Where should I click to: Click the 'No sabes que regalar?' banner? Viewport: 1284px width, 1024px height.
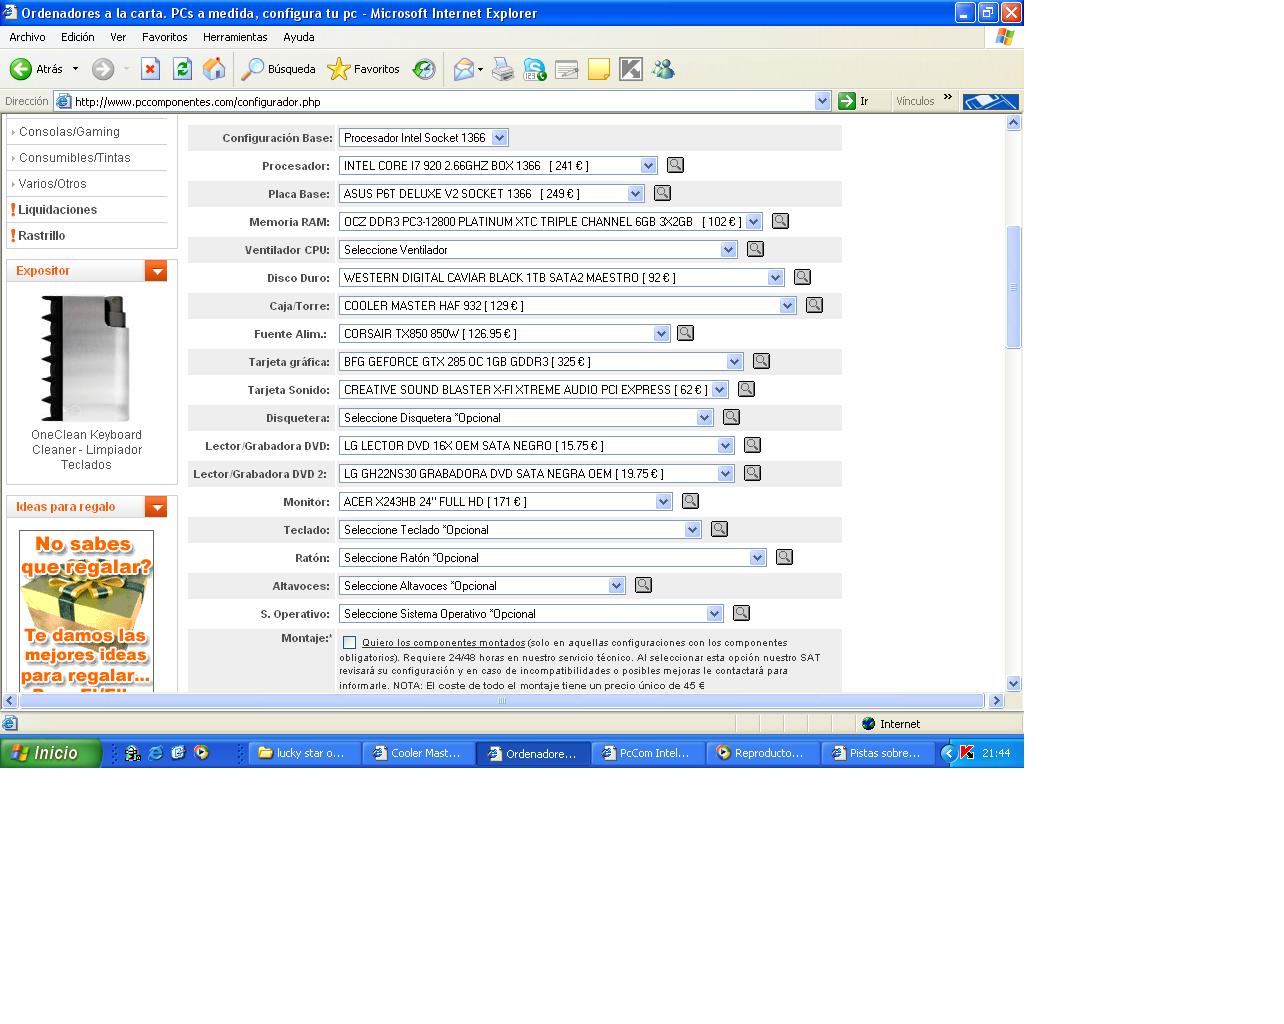[x=86, y=611]
